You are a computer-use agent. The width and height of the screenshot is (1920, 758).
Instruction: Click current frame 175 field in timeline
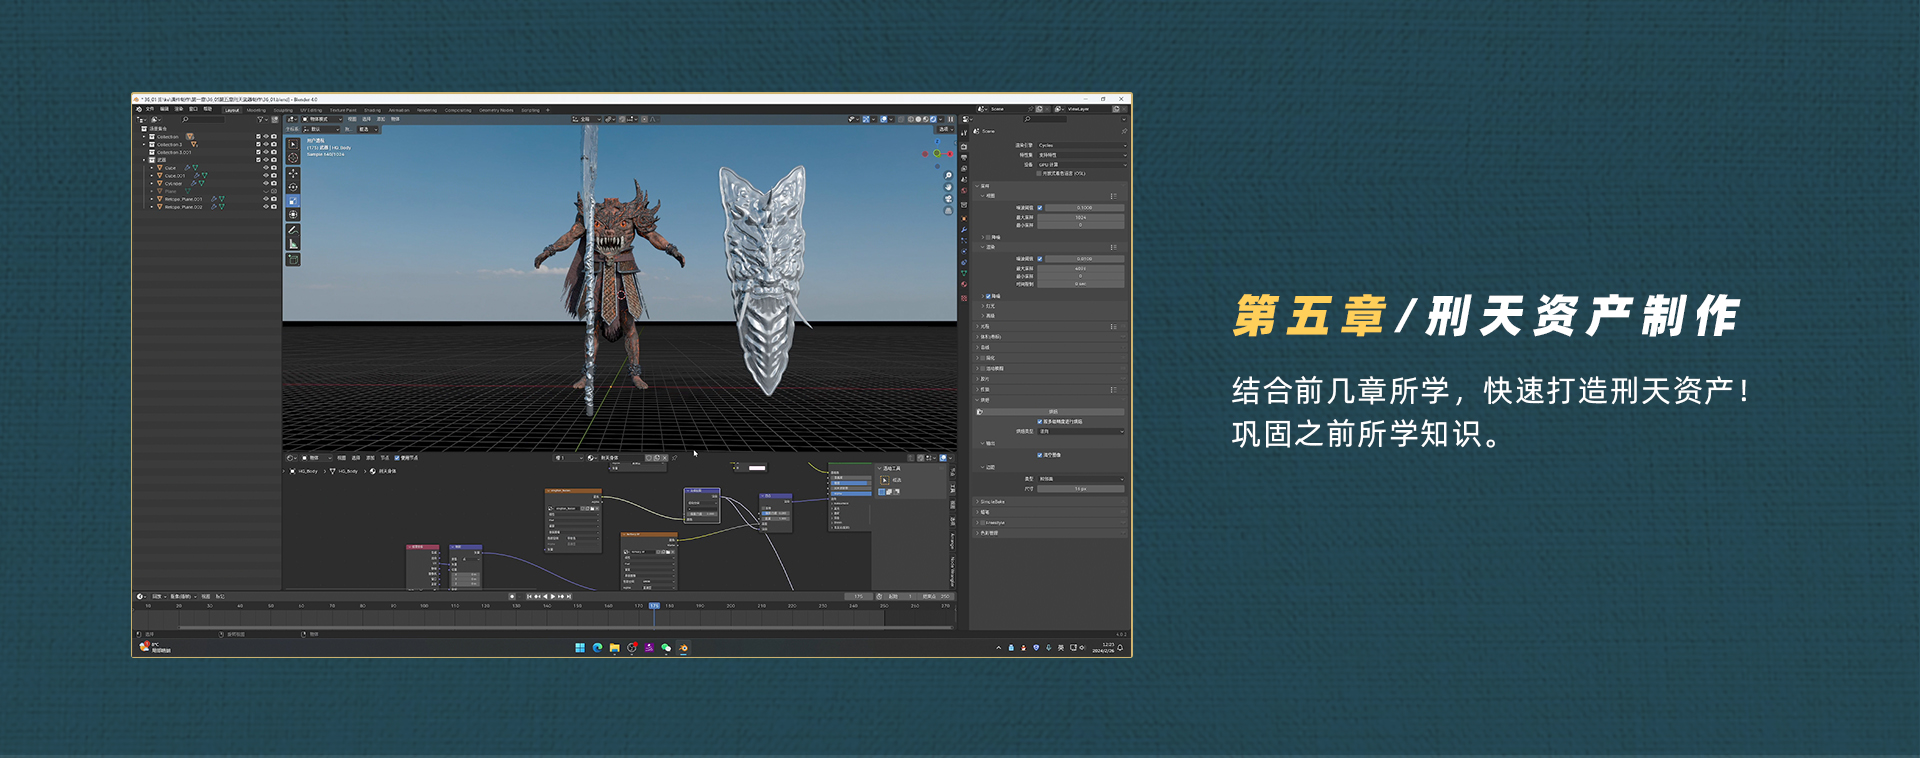pos(859,597)
